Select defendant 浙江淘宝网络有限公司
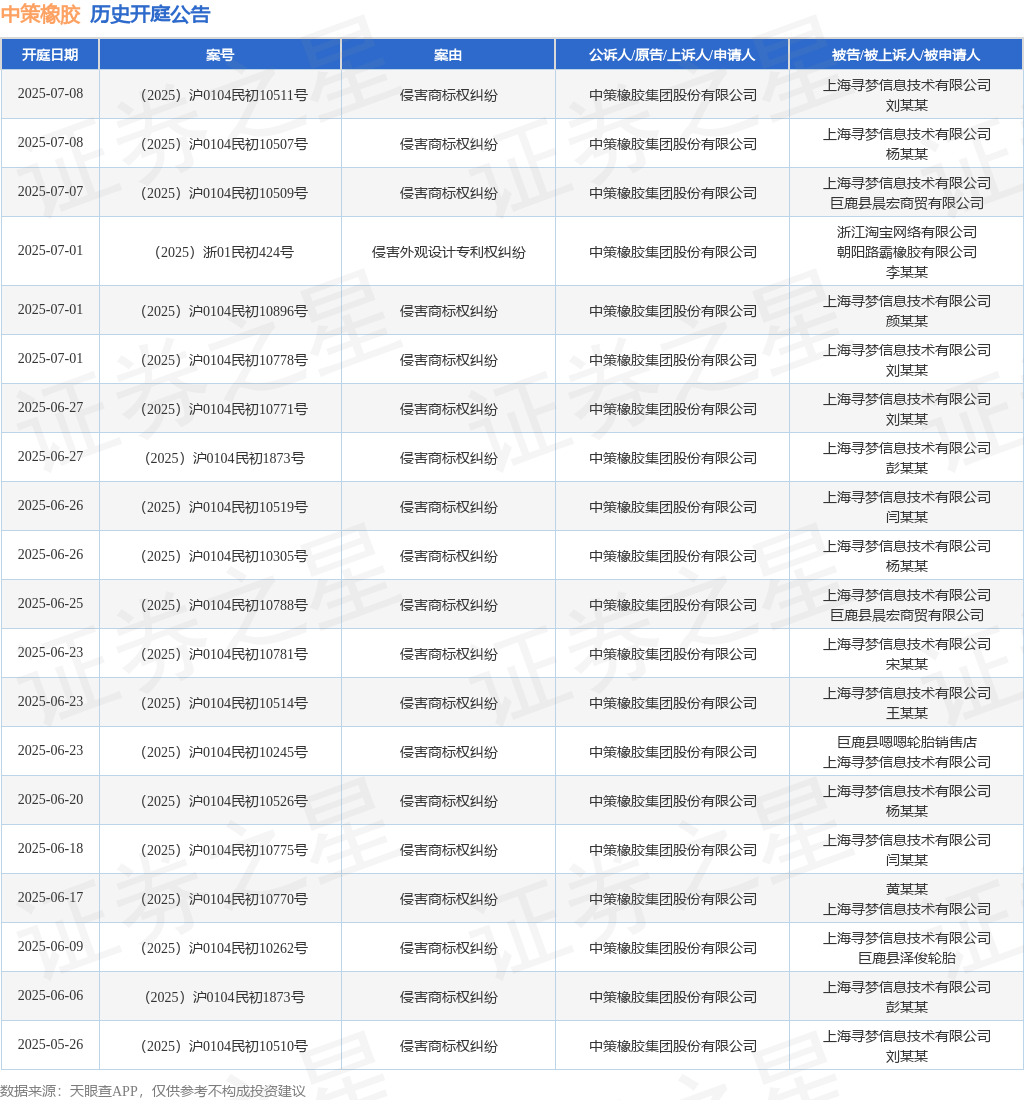The height and width of the screenshot is (1100, 1024). tap(906, 232)
